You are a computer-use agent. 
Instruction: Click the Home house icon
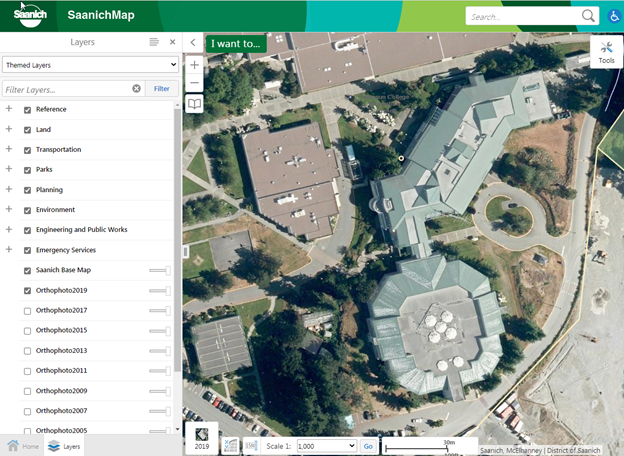coord(13,446)
